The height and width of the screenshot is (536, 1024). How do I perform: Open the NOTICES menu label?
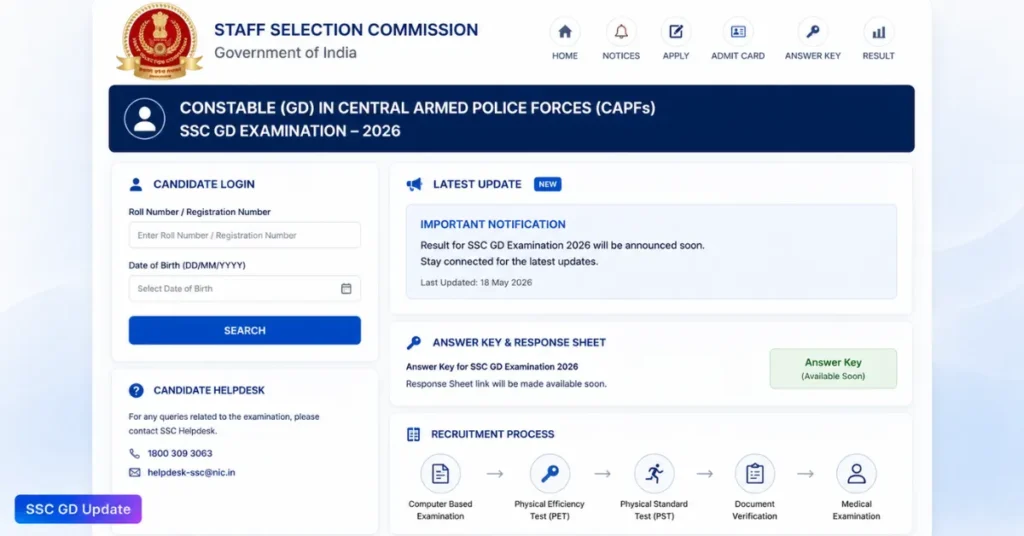pyautogui.click(x=621, y=56)
